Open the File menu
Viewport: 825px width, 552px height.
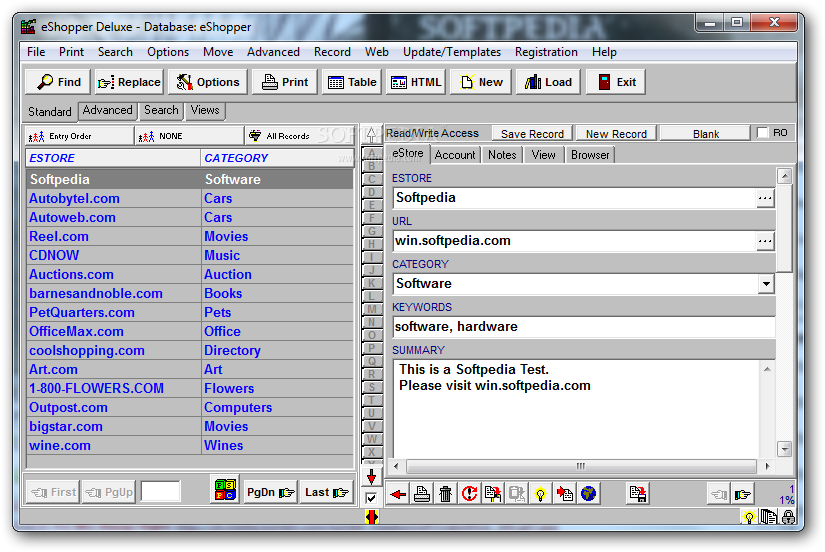[x=36, y=52]
